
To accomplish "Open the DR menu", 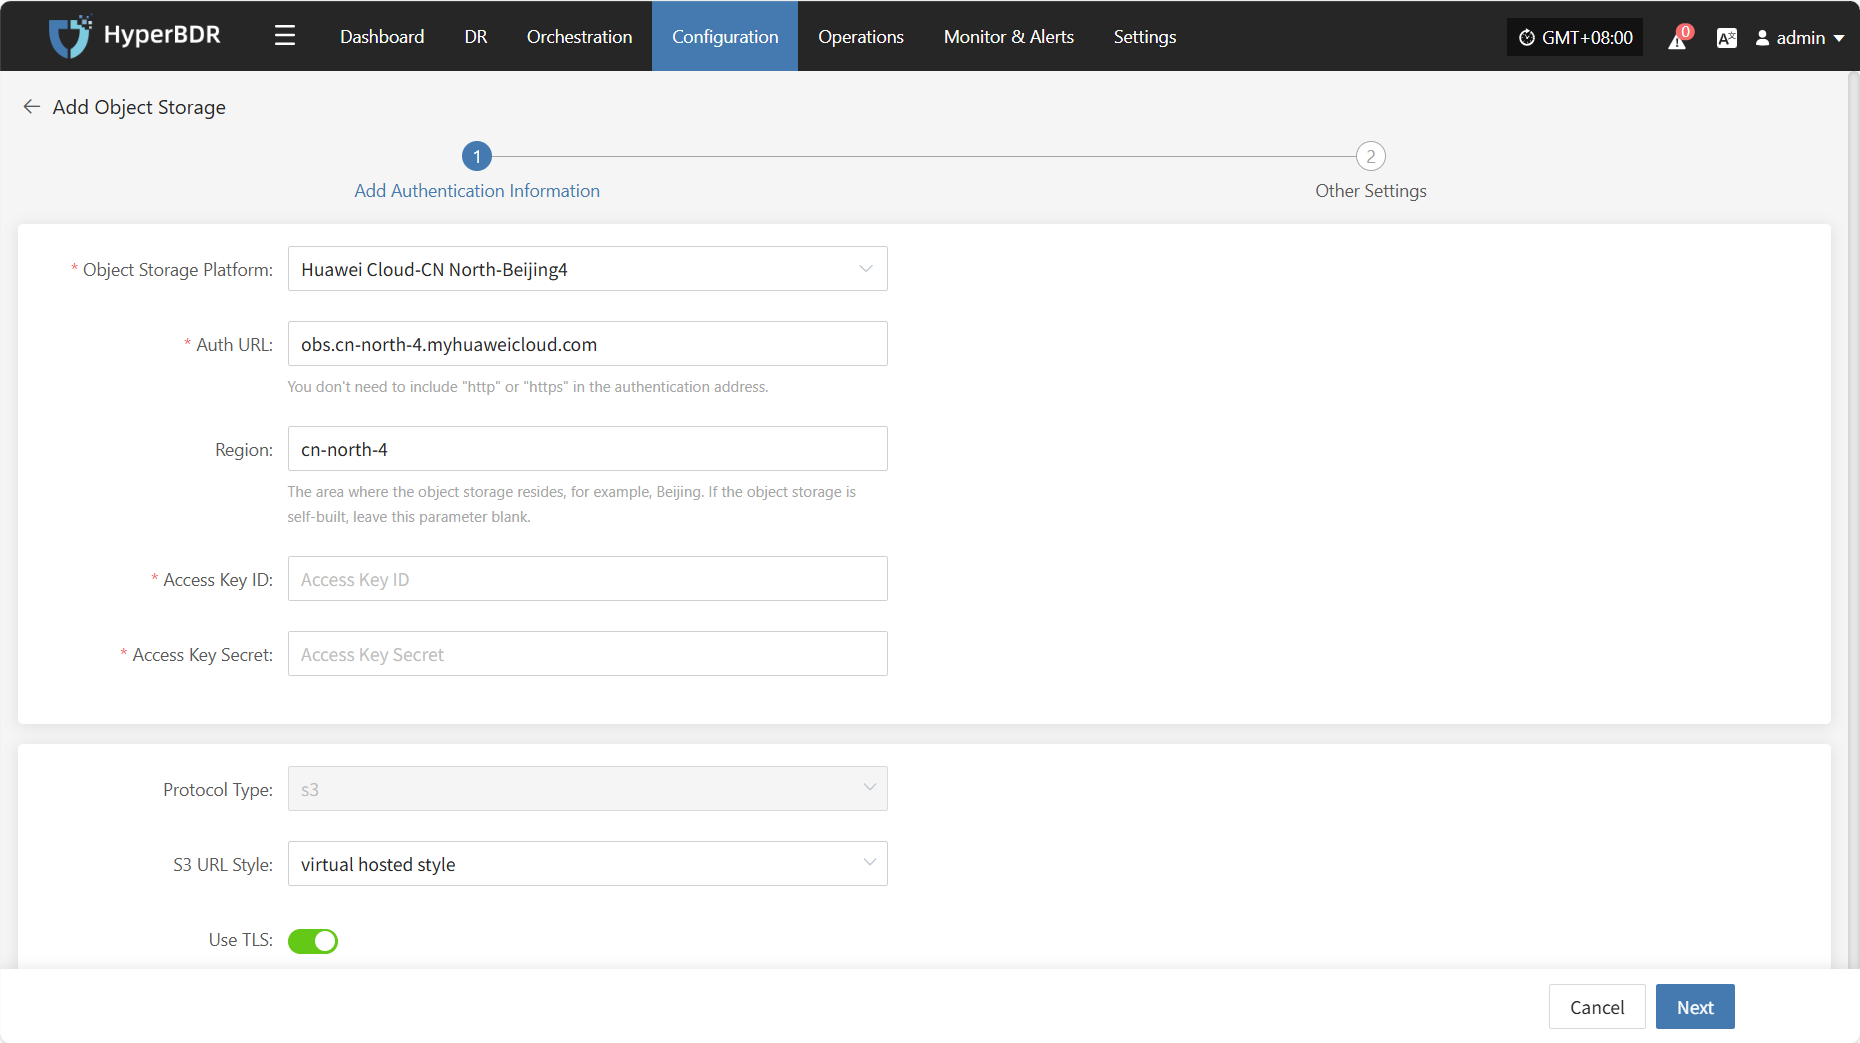I will [476, 37].
